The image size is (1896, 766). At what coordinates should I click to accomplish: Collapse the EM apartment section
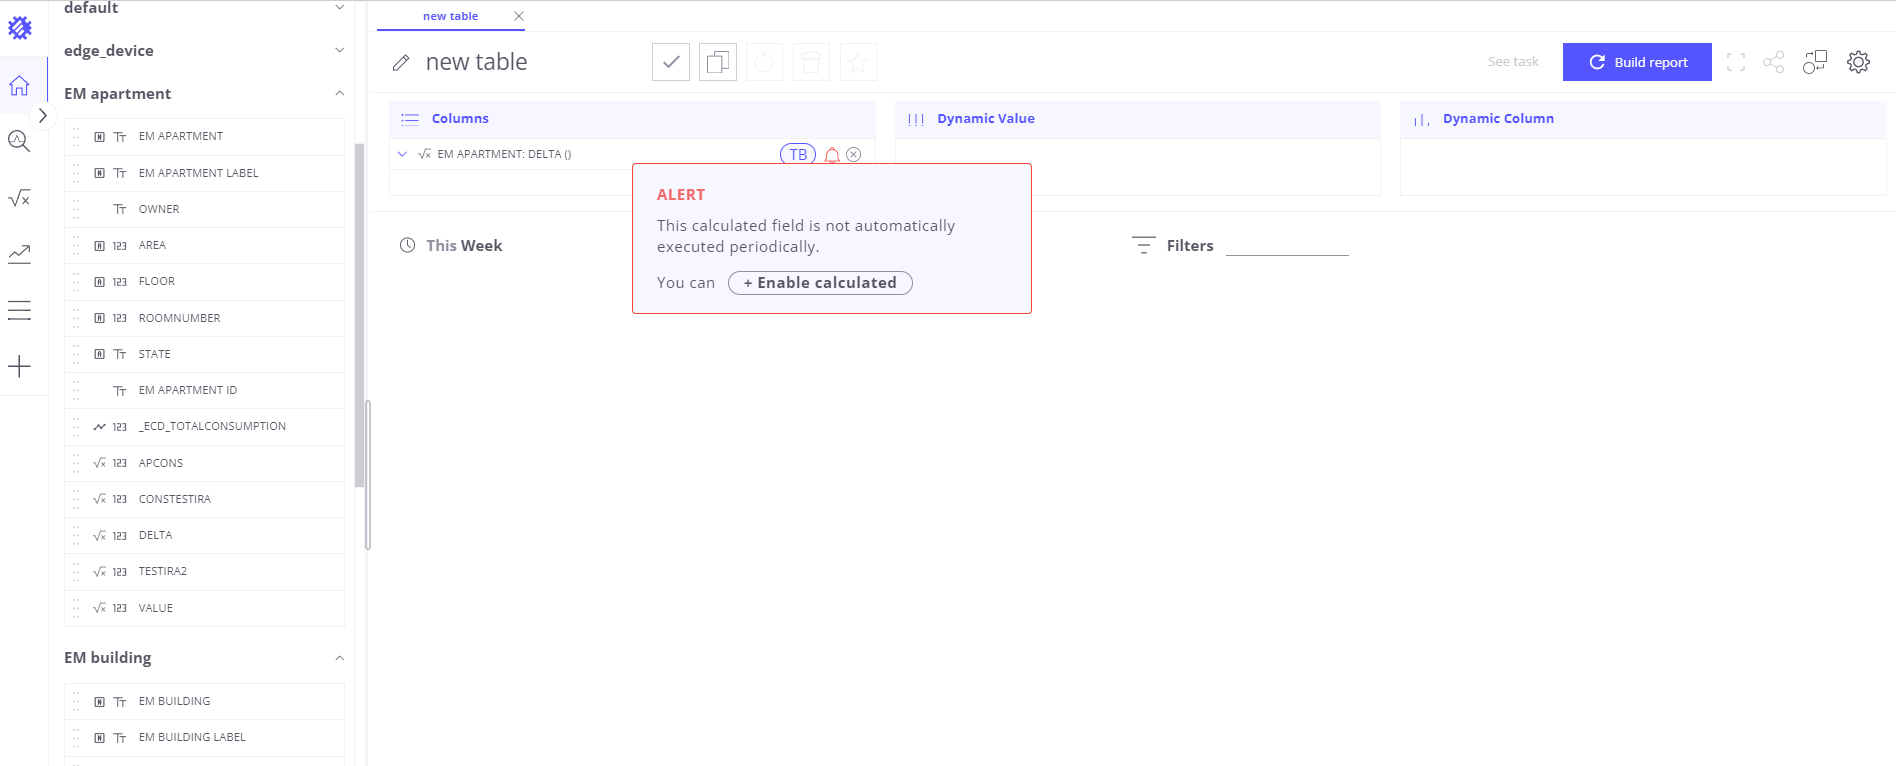pos(339,94)
